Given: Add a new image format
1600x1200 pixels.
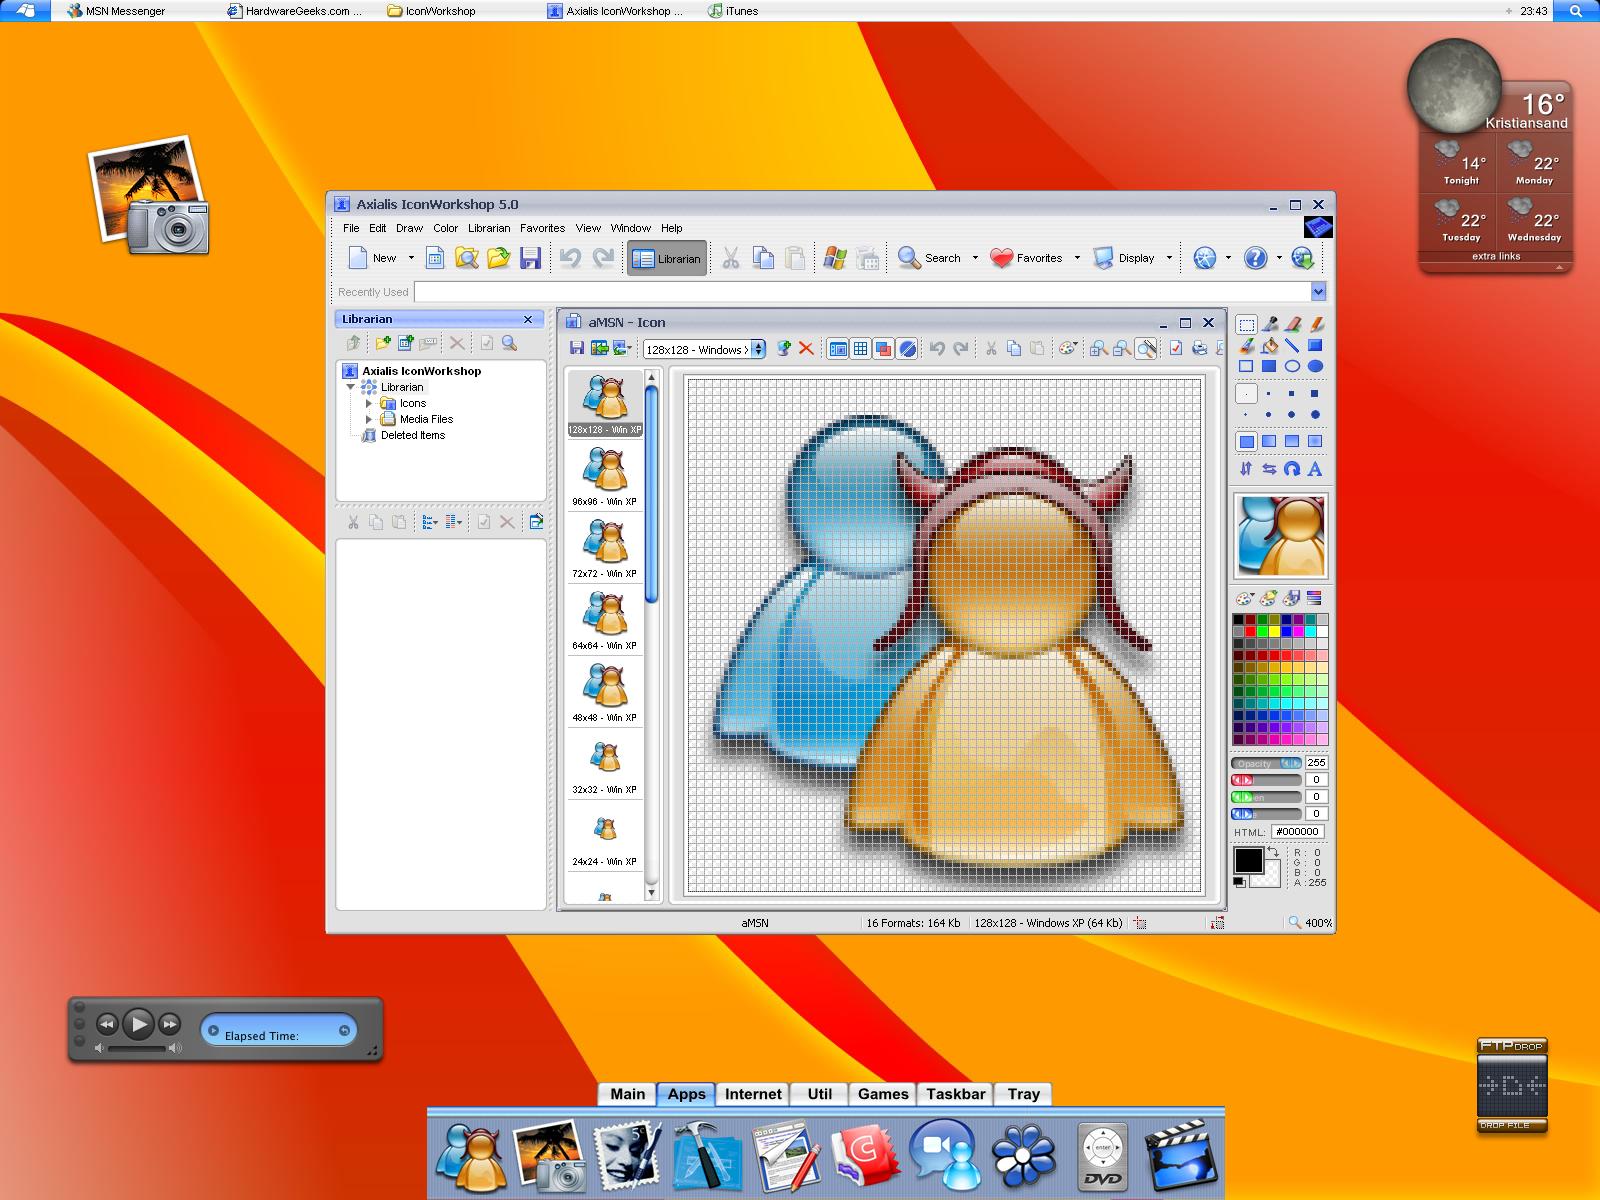Looking at the screenshot, I should 784,348.
